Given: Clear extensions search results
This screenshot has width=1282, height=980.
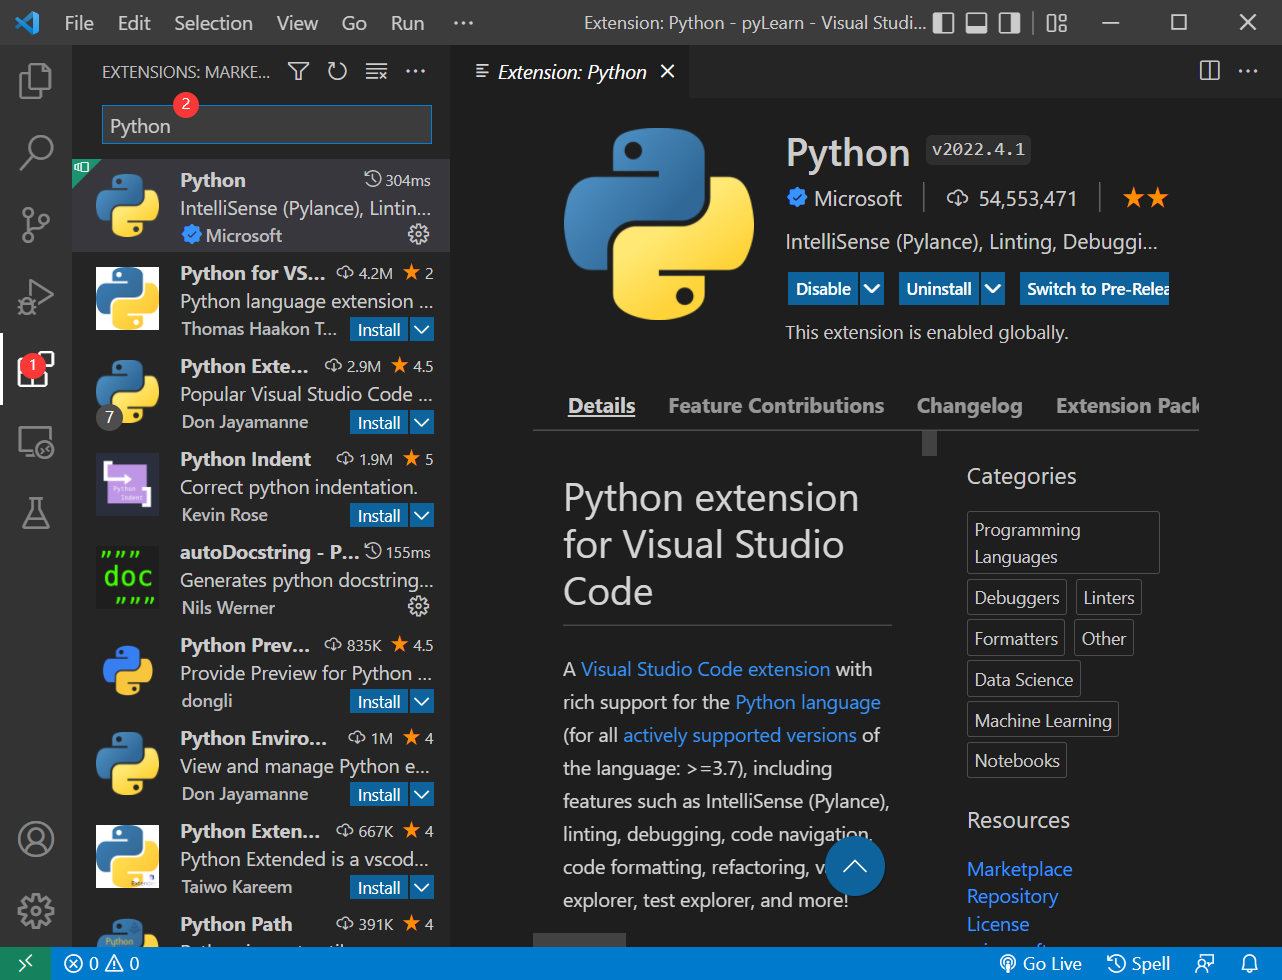Looking at the screenshot, I should pyautogui.click(x=376, y=71).
